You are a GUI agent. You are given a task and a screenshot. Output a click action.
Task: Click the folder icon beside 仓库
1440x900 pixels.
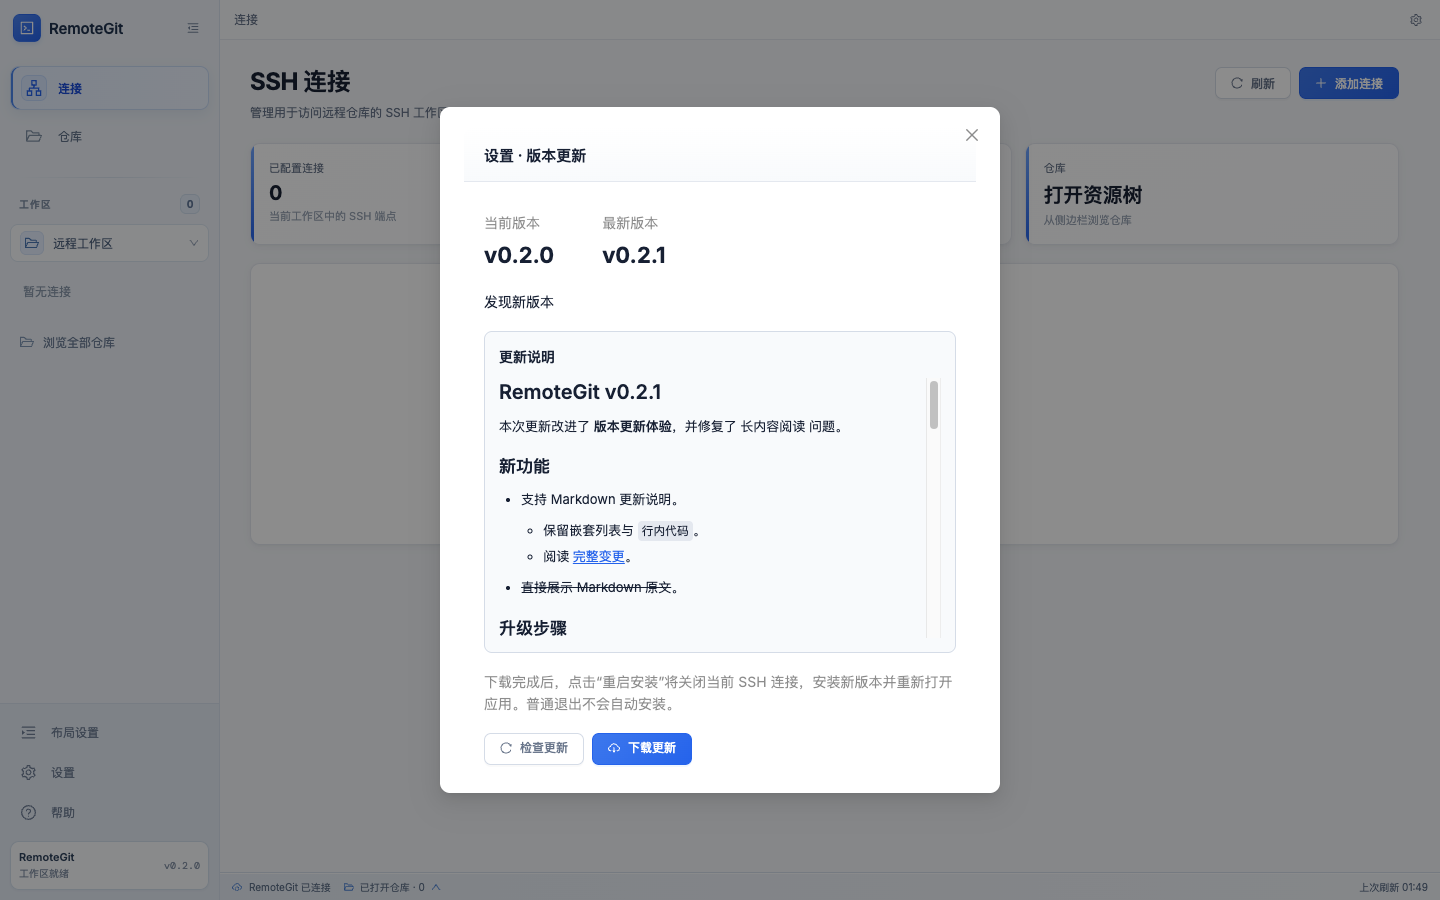(34, 136)
